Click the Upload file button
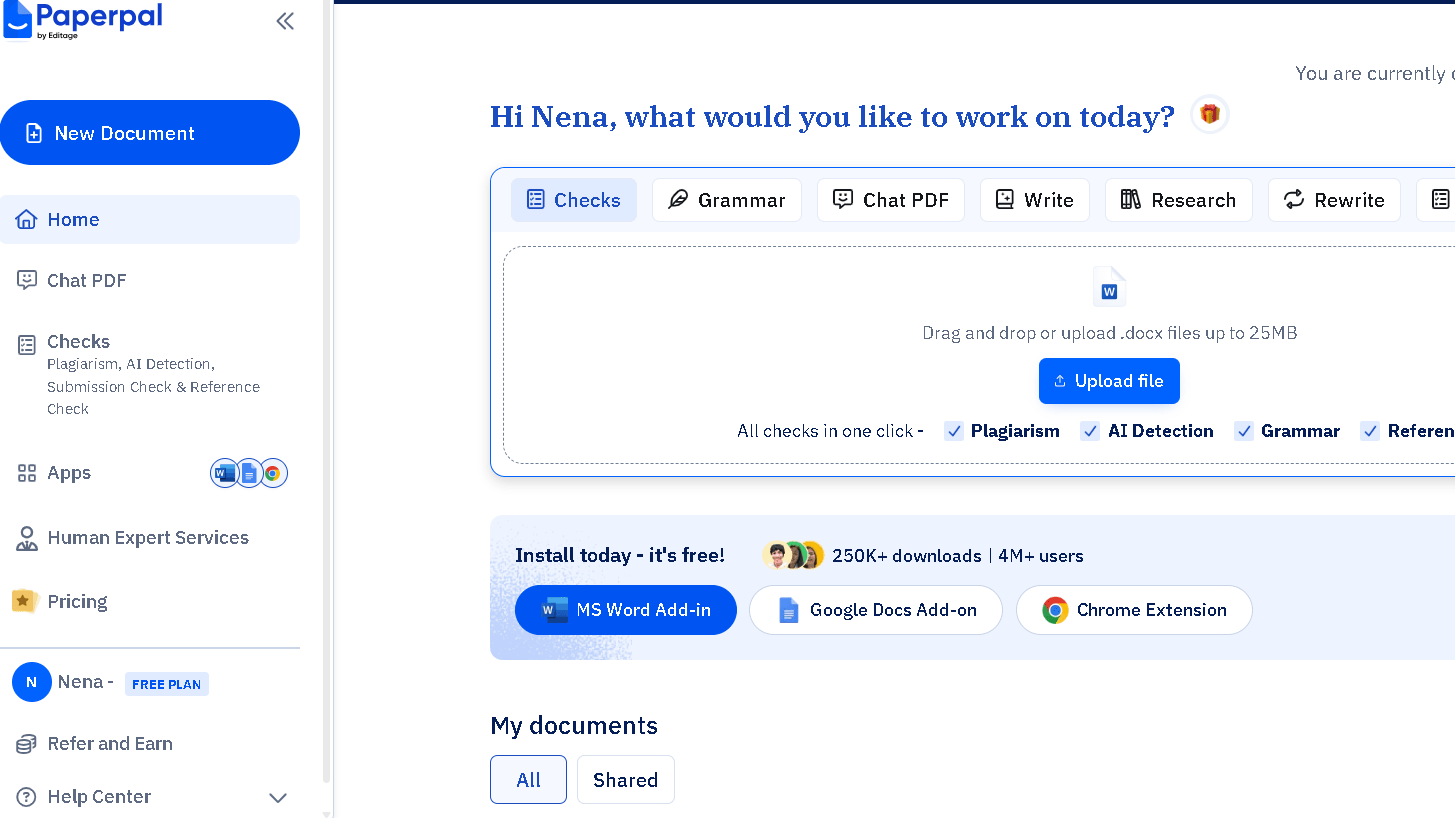 1109,381
